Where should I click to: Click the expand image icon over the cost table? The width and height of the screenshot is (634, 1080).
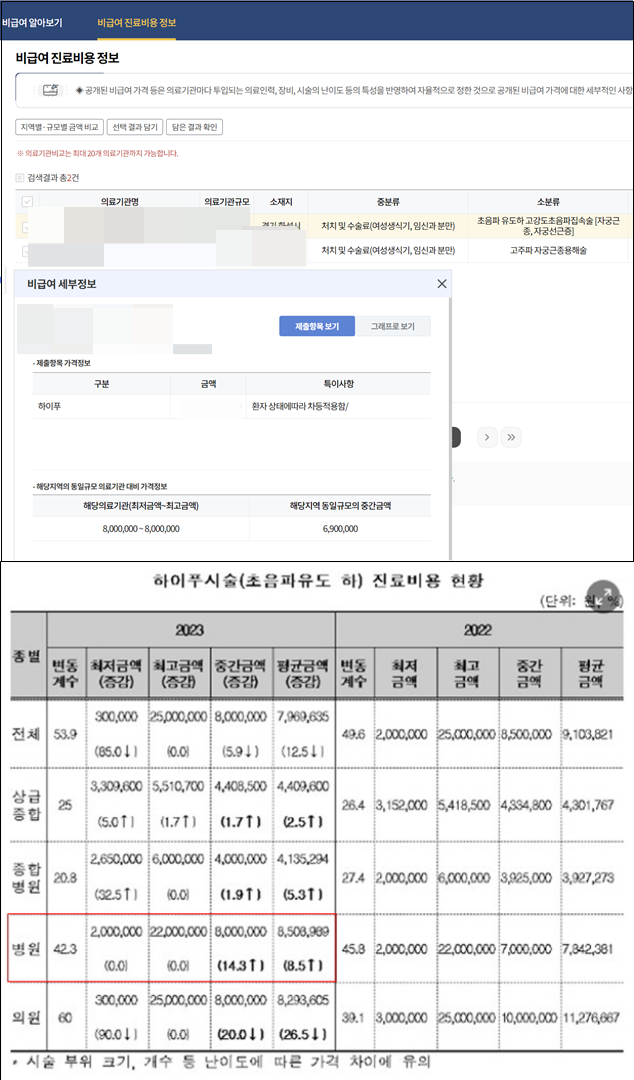[x=603, y=595]
